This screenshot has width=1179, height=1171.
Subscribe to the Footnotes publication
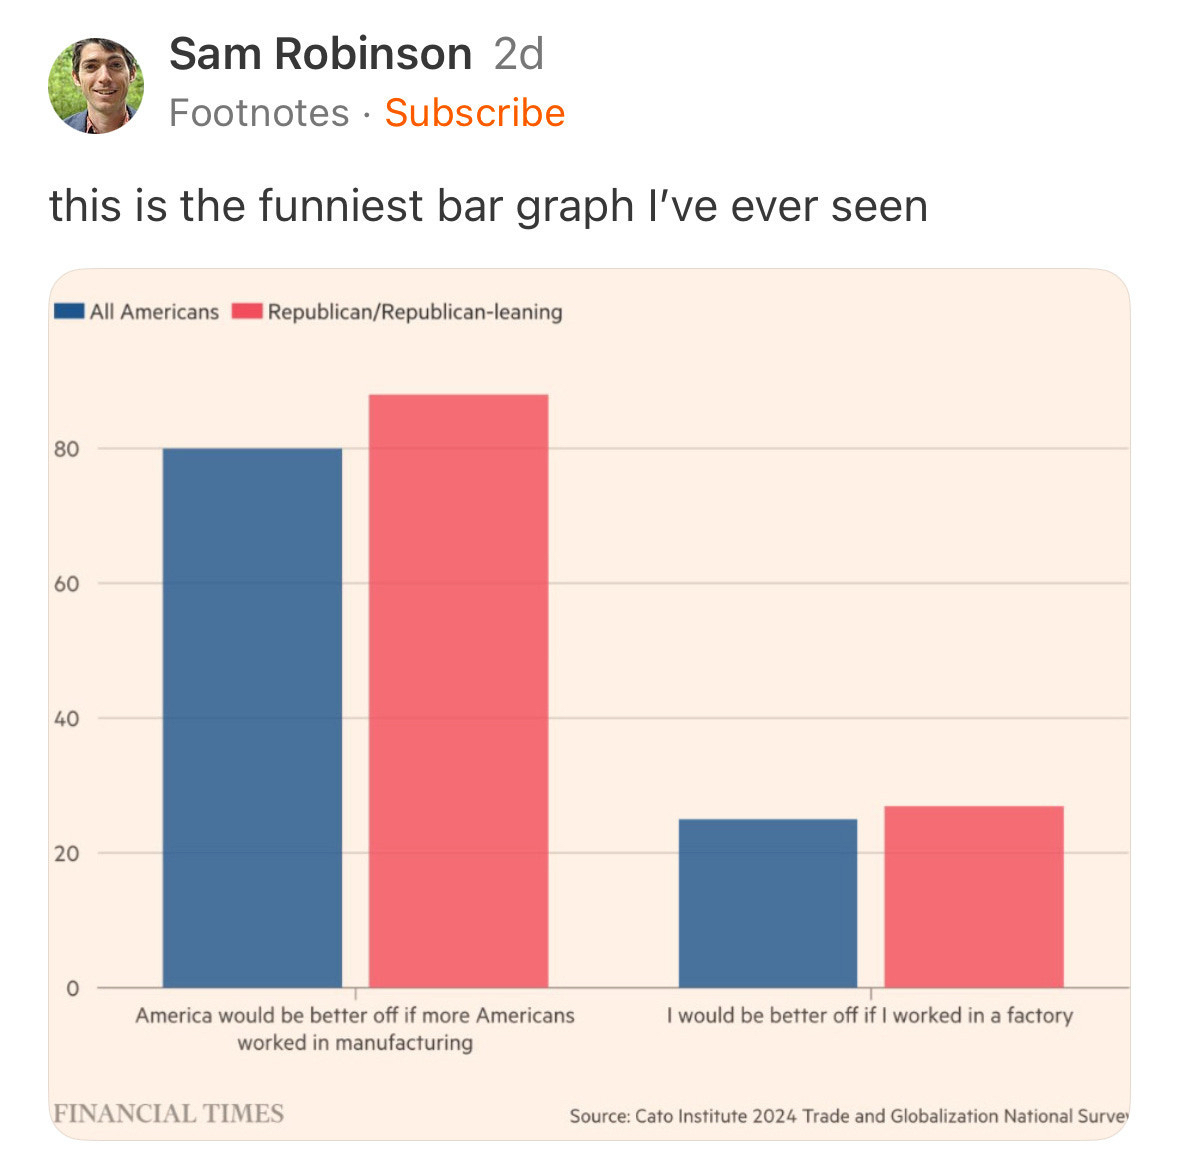tap(475, 113)
